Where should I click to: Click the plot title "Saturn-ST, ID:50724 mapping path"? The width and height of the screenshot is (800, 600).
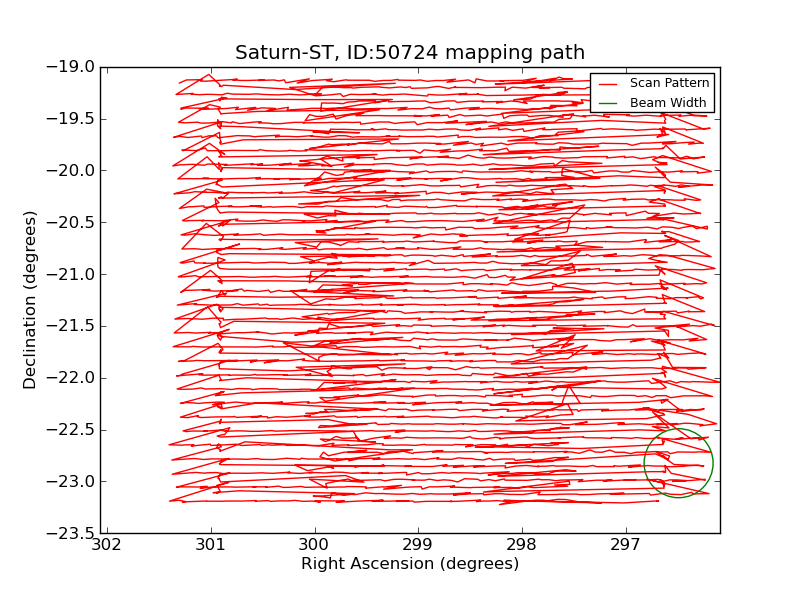point(410,53)
